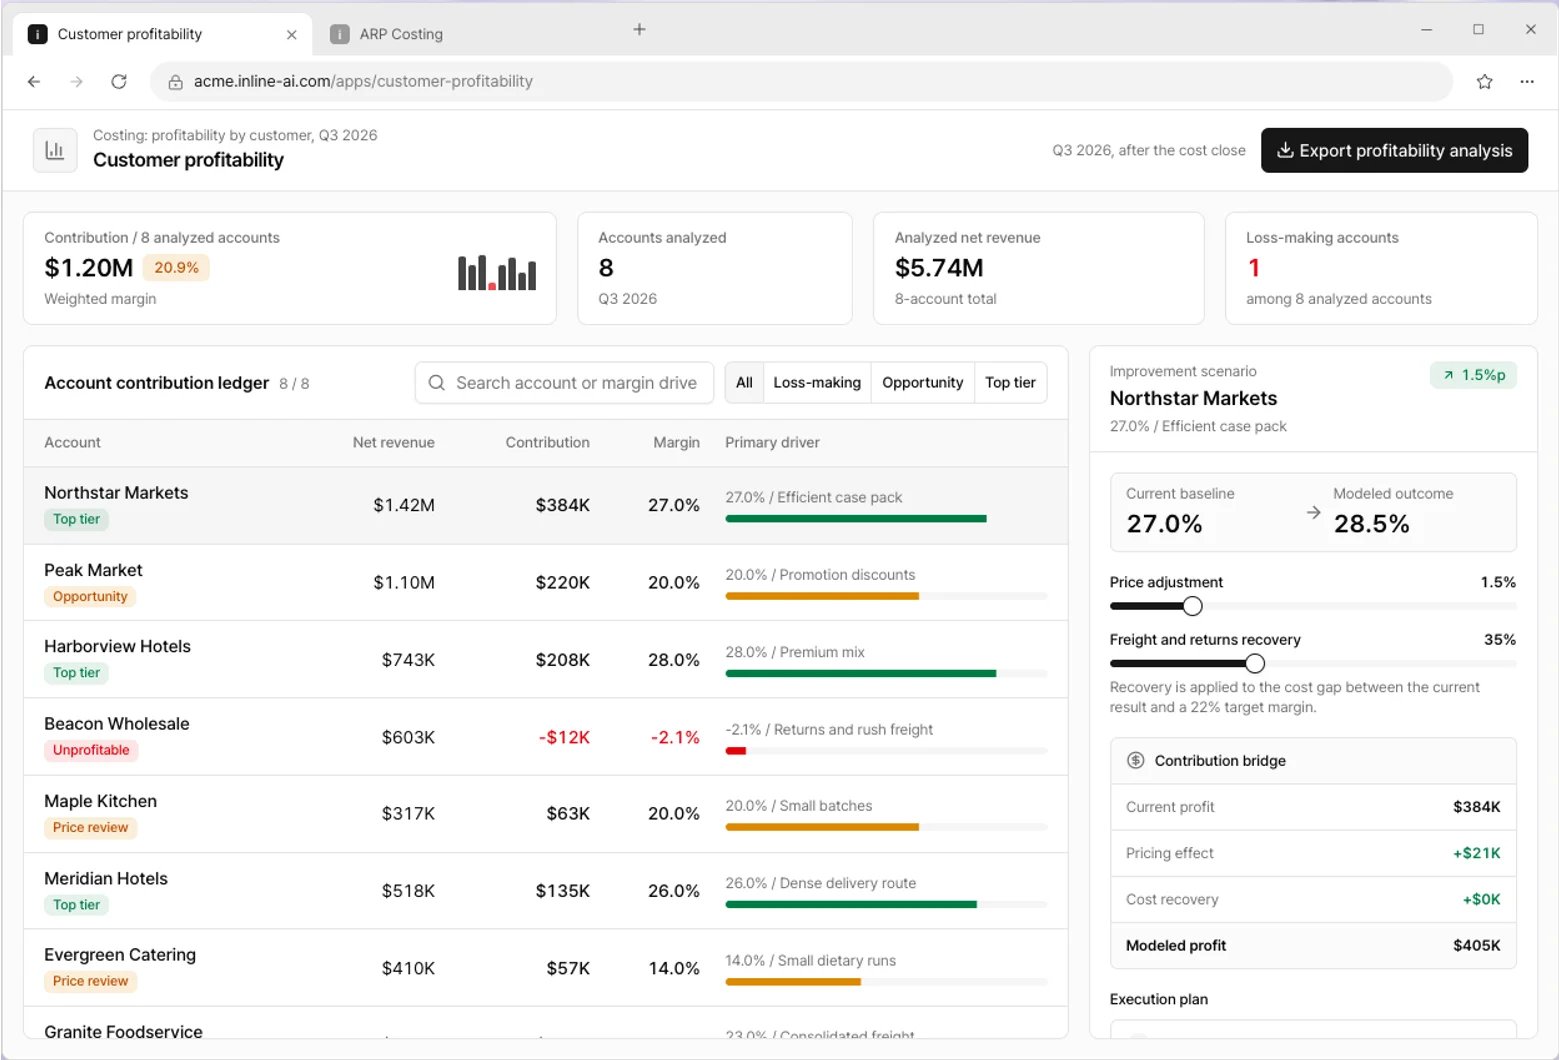
Task: Close the Customer profitability tab
Action: coord(291,34)
